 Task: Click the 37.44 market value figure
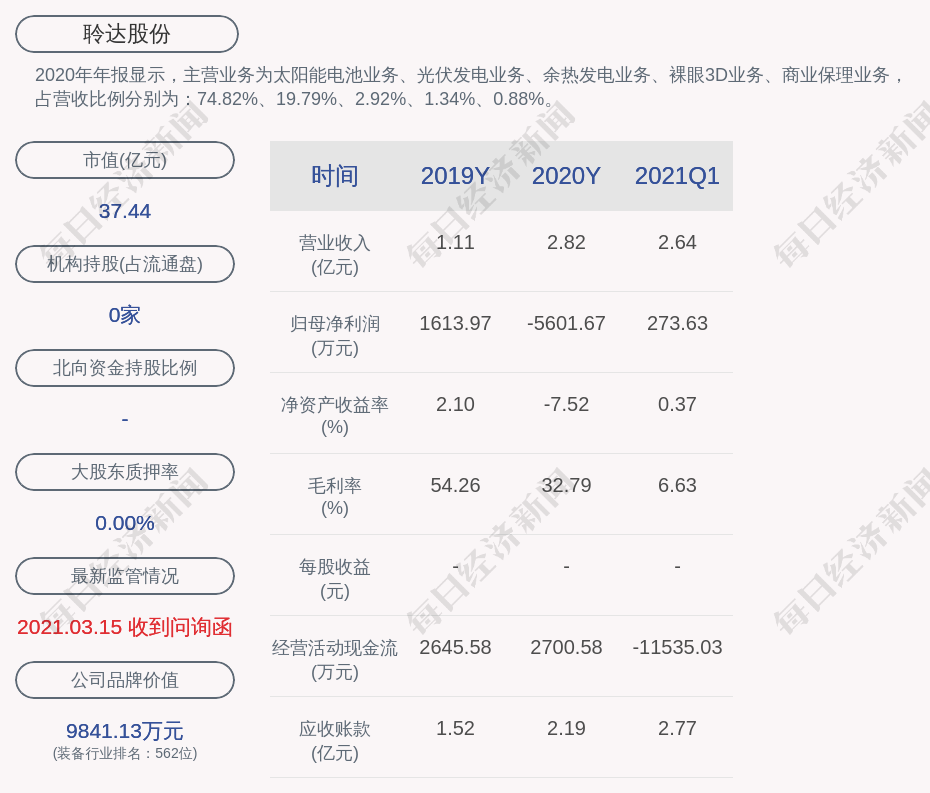tap(125, 211)
